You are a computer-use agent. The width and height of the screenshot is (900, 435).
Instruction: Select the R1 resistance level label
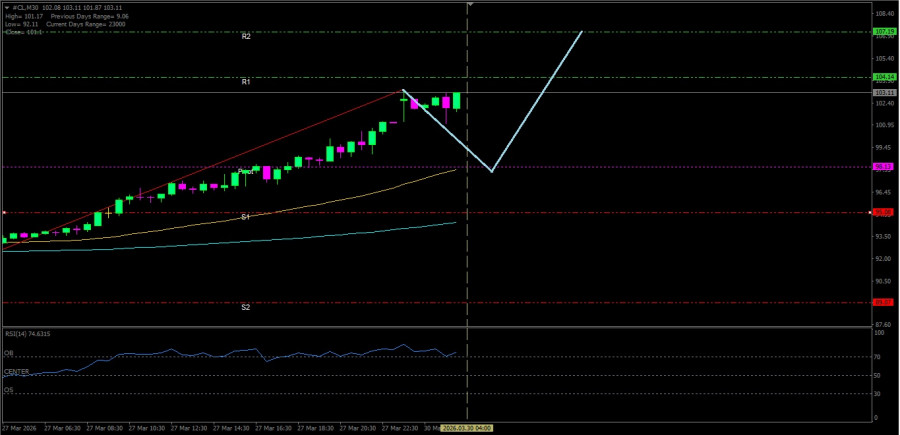point(246,81)
